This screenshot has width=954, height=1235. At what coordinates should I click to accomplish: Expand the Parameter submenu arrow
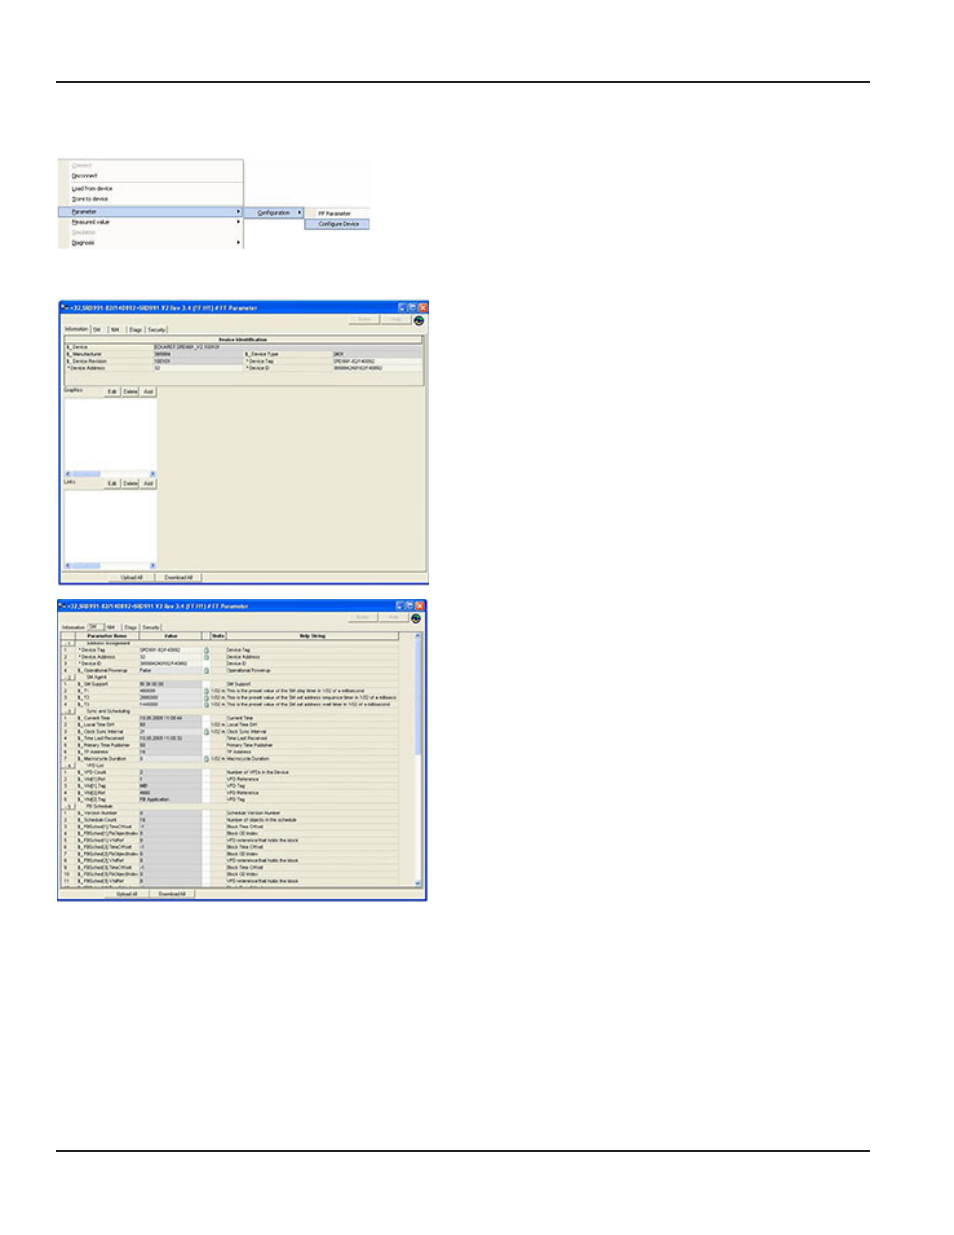pyautogui.click(x=238, y=212)
